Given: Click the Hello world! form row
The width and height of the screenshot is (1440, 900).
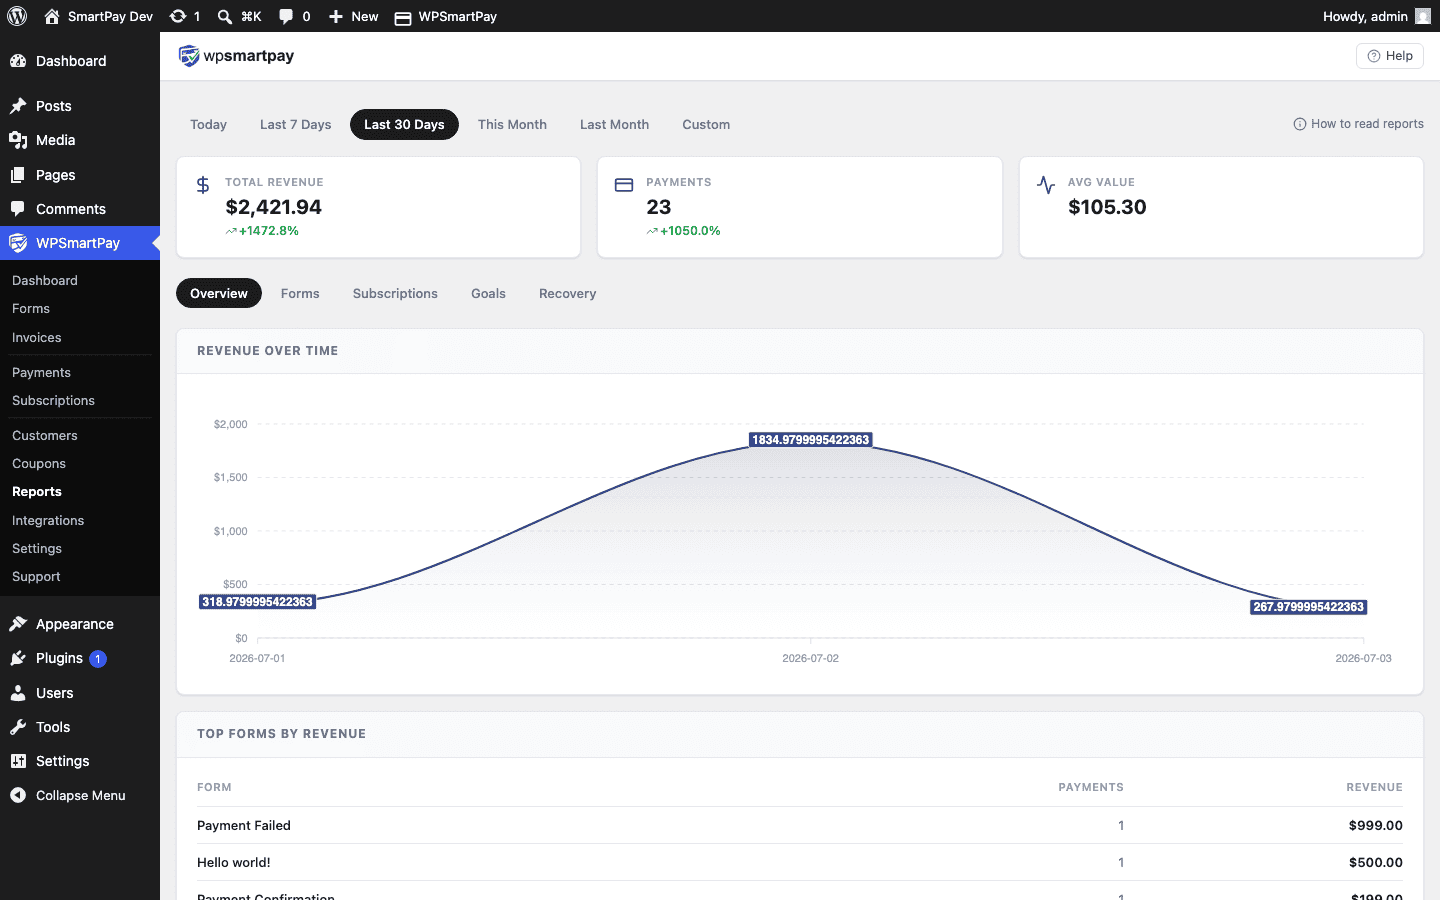Looking at the screenshot, I should 800,862.
